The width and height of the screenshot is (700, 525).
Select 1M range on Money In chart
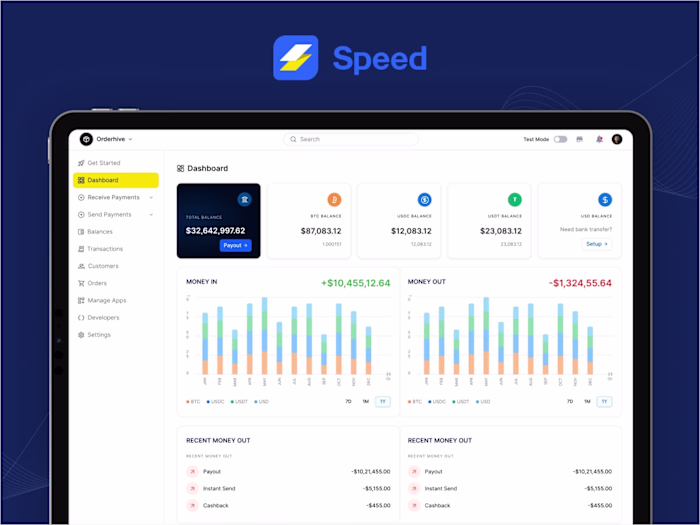(x=366, y=401)
